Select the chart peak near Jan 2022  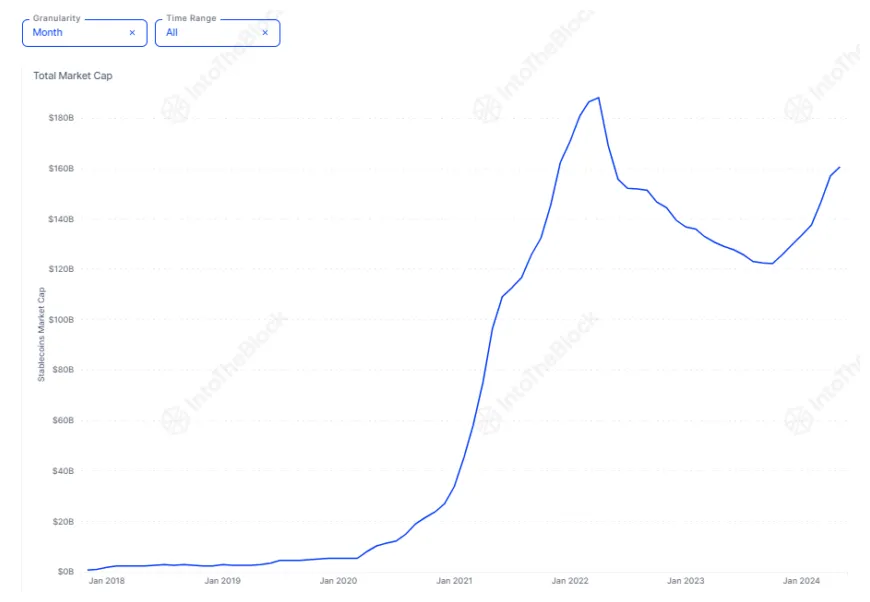596,99
